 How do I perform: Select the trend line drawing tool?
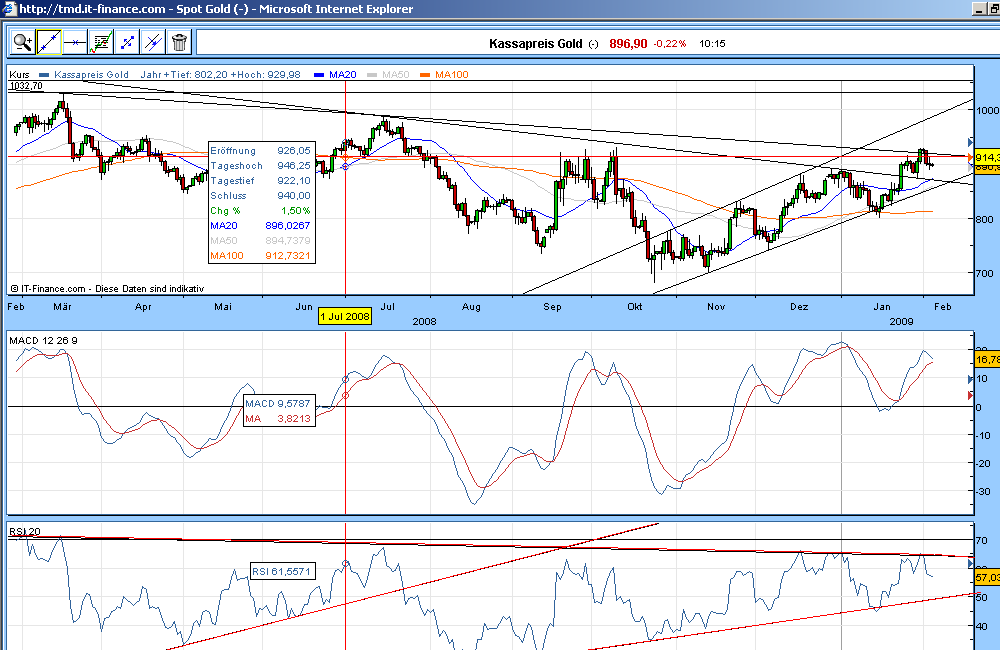[x=48, y=42]
